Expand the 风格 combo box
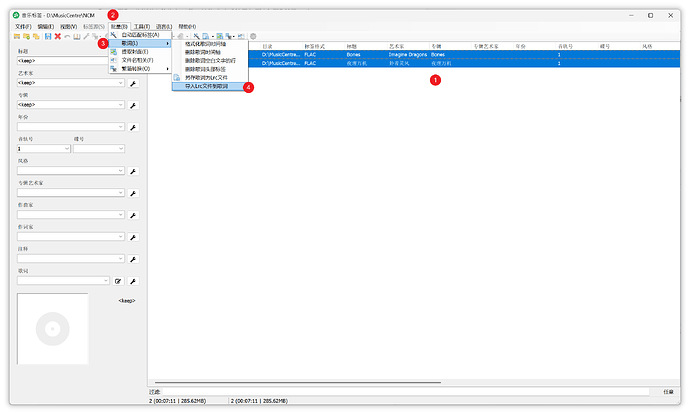Screen dimensions: 690x413 click(121, 171)
